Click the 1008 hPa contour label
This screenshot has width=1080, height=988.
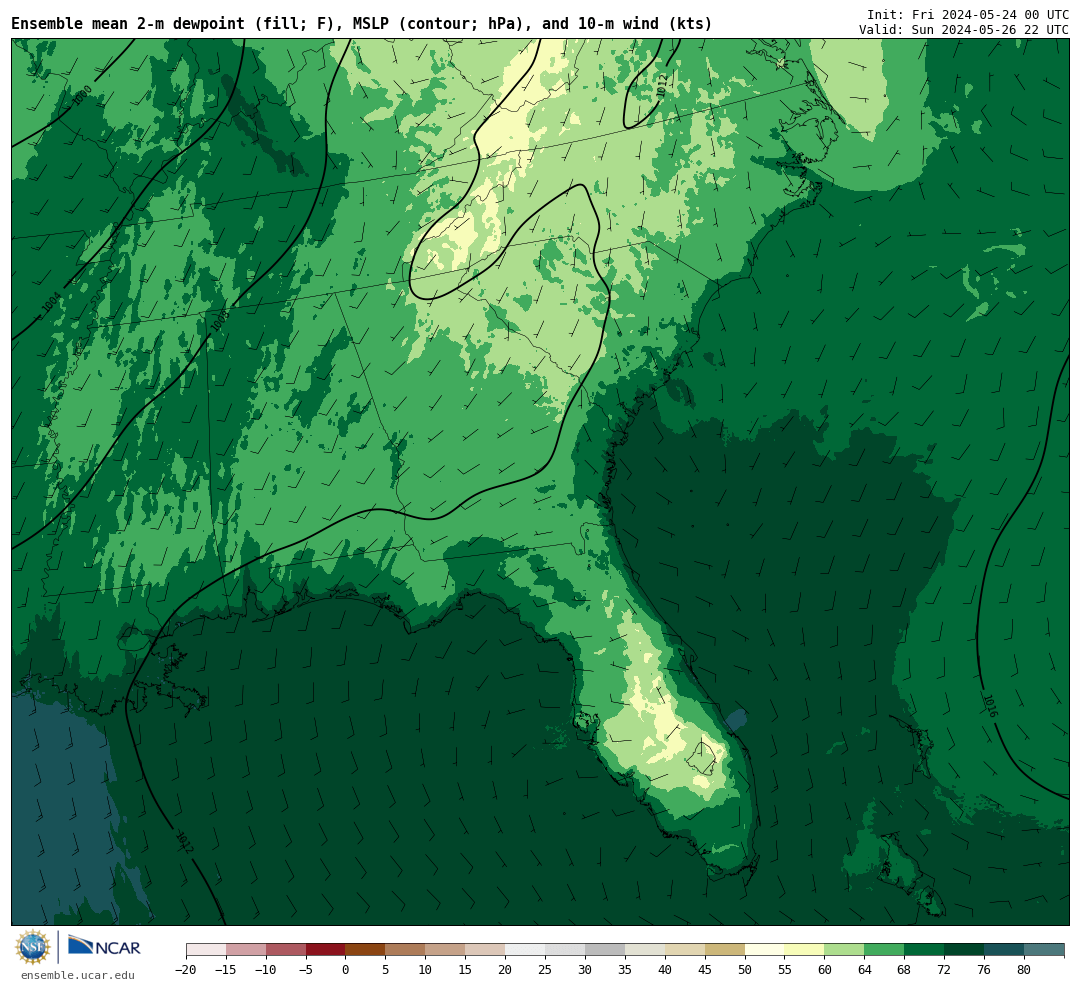[x=220, y=321]
